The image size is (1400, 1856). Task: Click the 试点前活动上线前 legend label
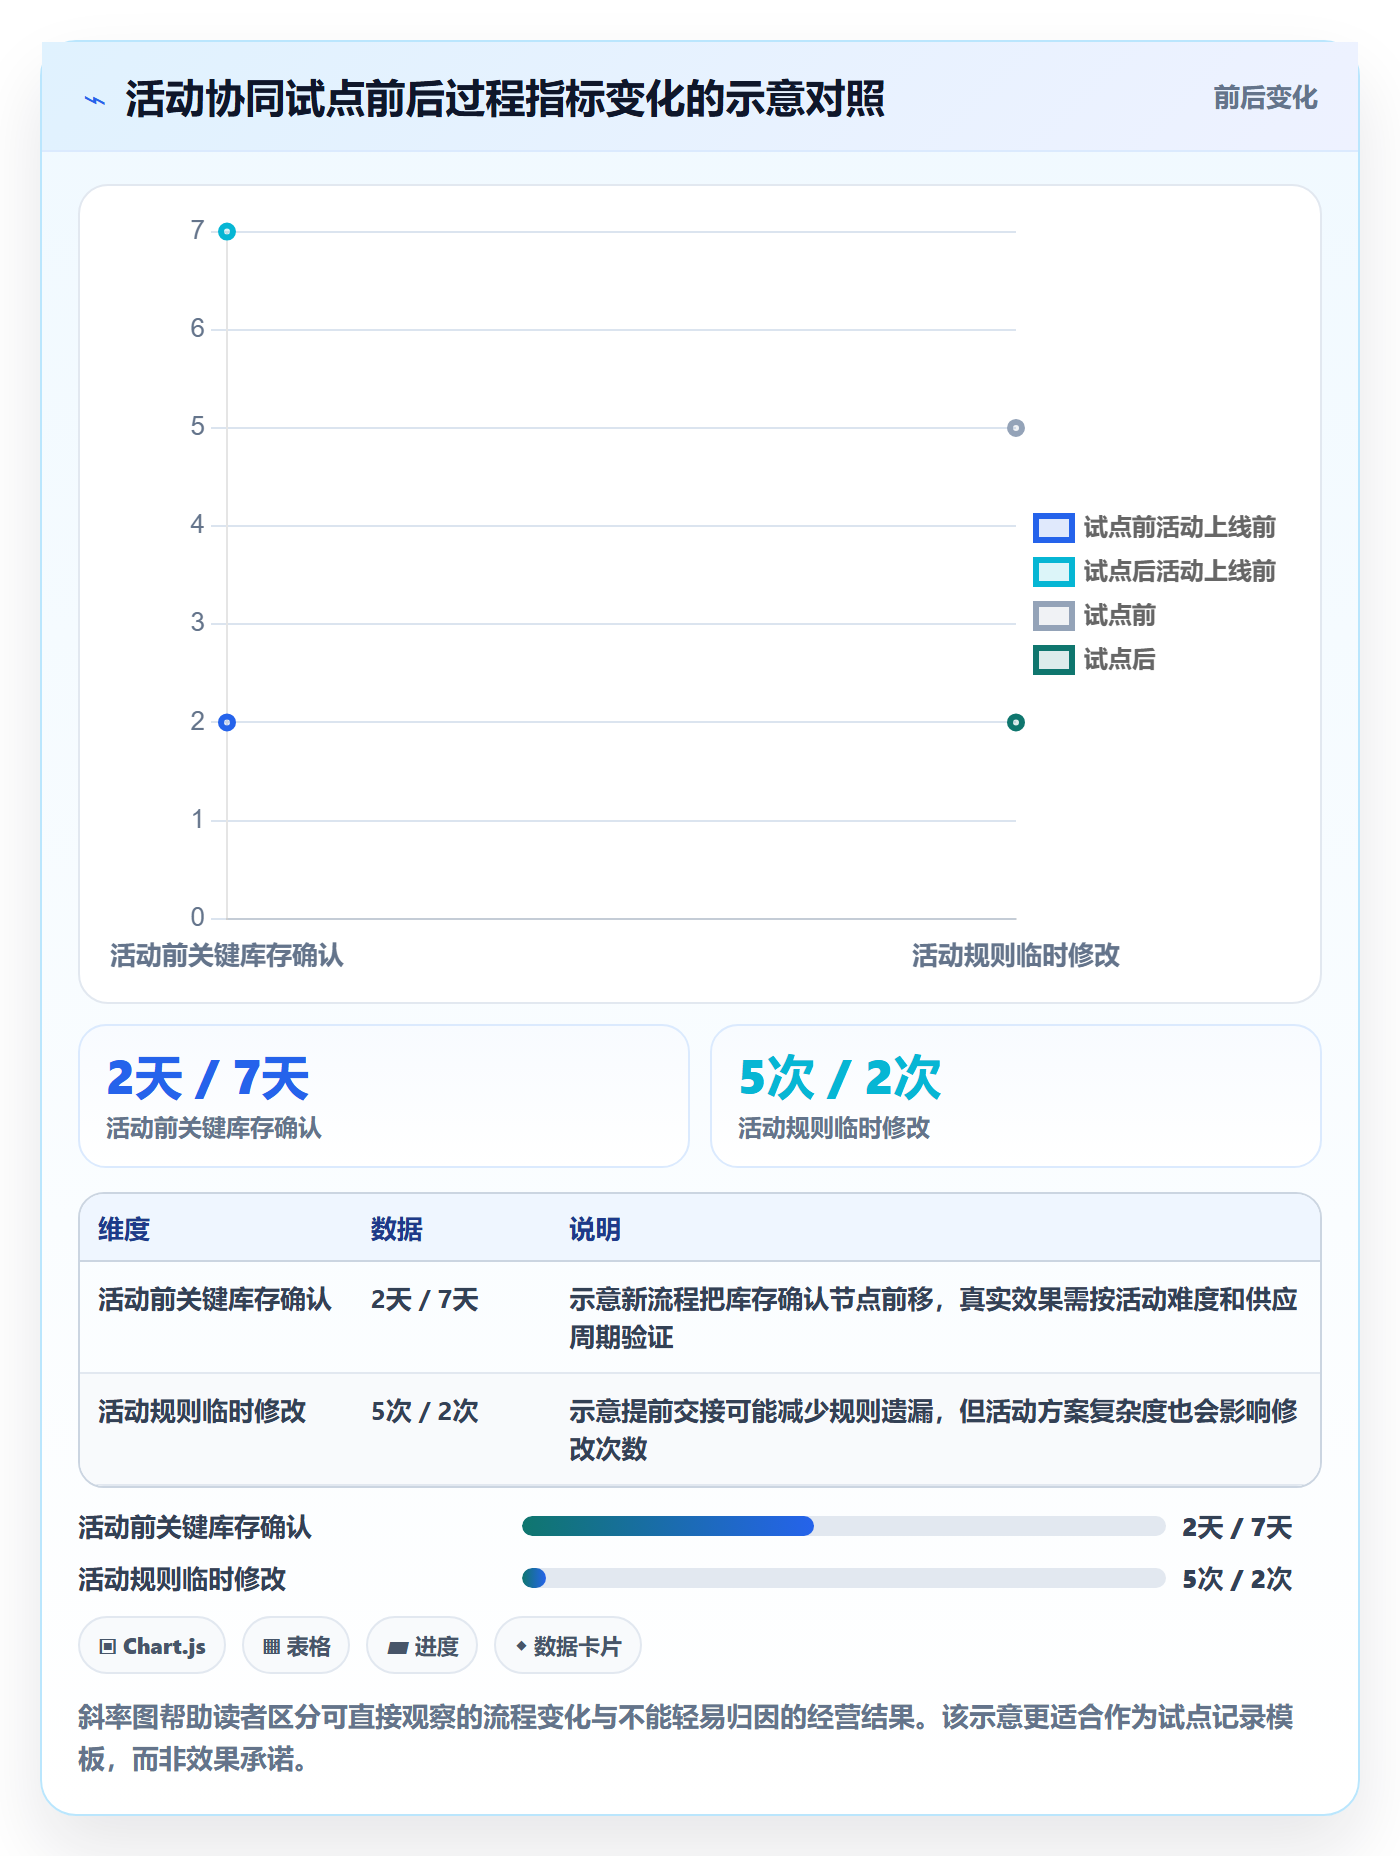point(1180,527)
